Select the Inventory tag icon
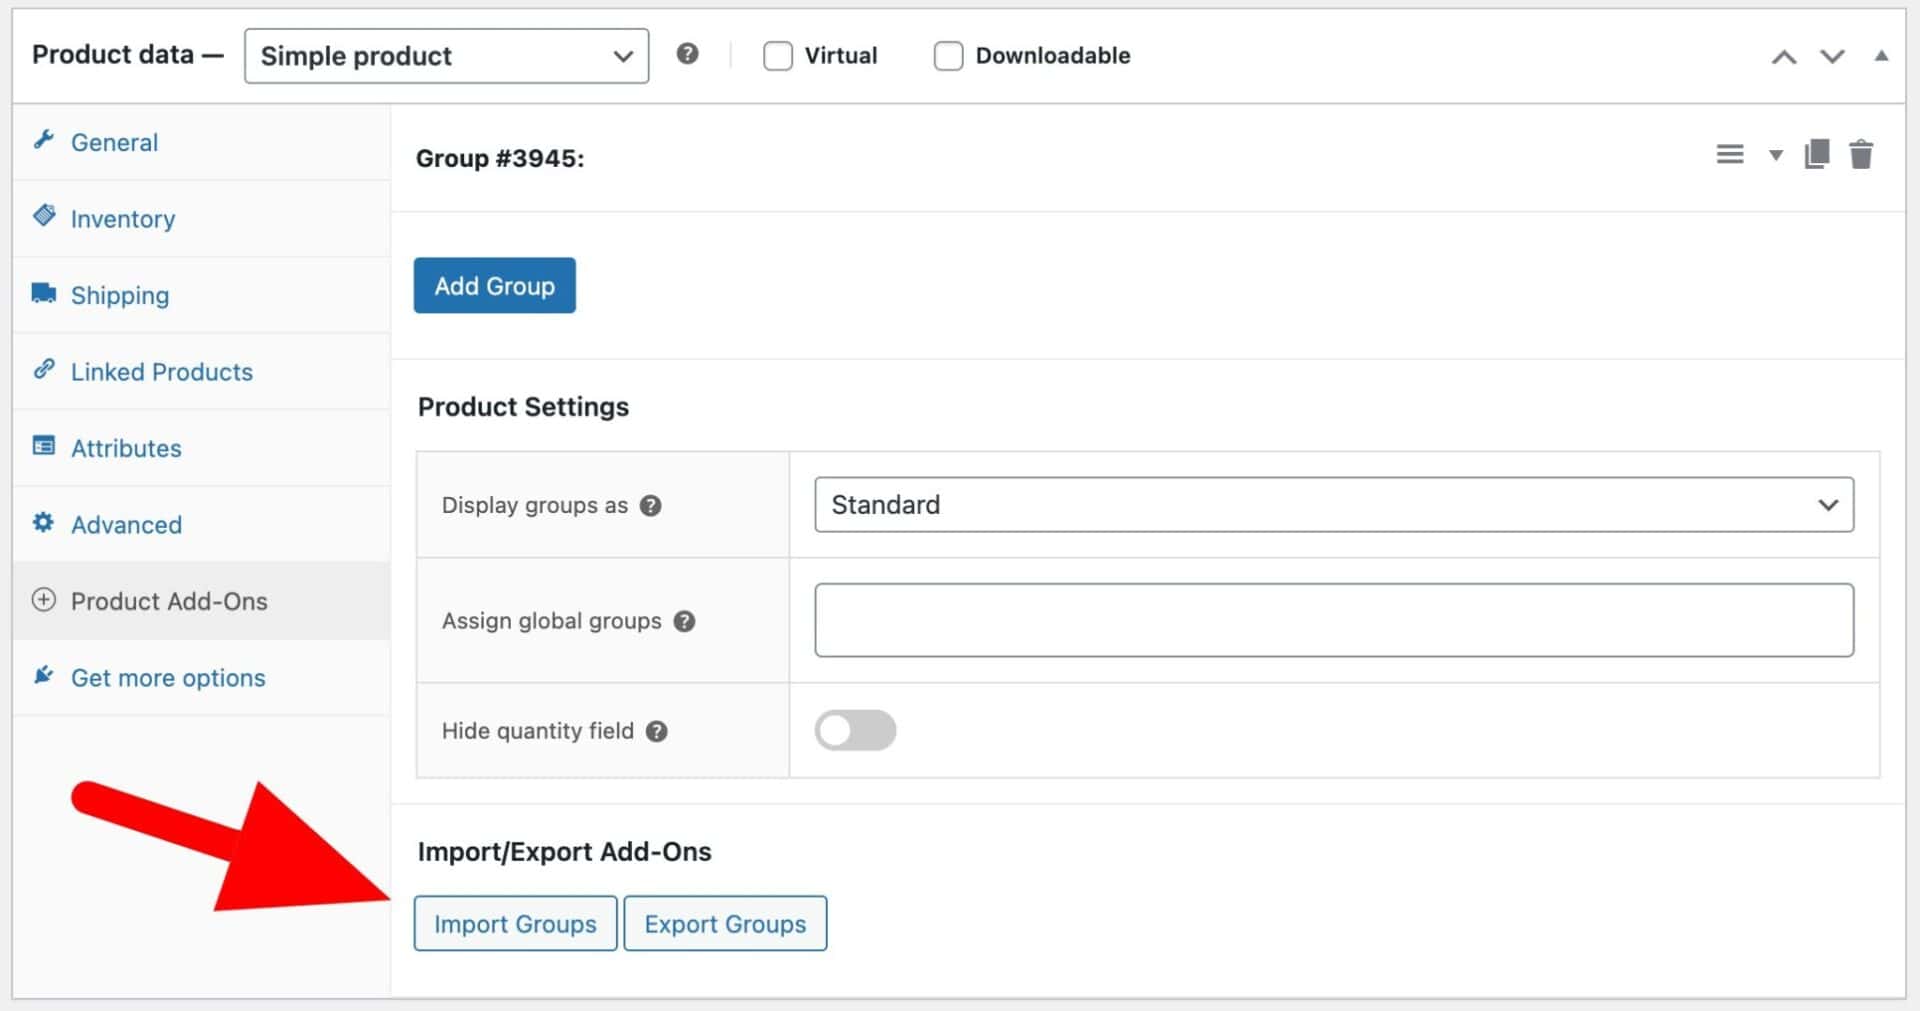Image resolution: width=1920 pixels, height=1011 pixels. click(44, 217)
